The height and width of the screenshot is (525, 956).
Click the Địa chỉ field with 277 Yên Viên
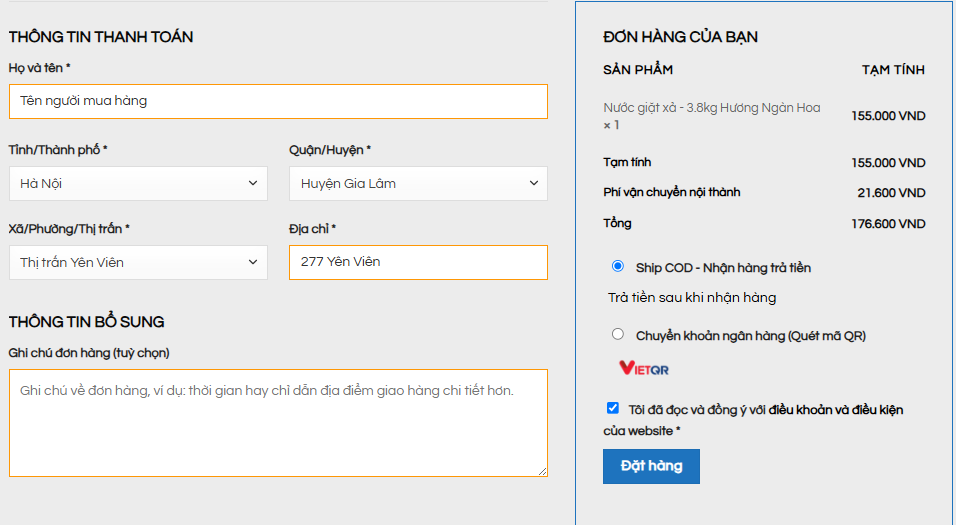pyautogui.click(x=418, y=262)
